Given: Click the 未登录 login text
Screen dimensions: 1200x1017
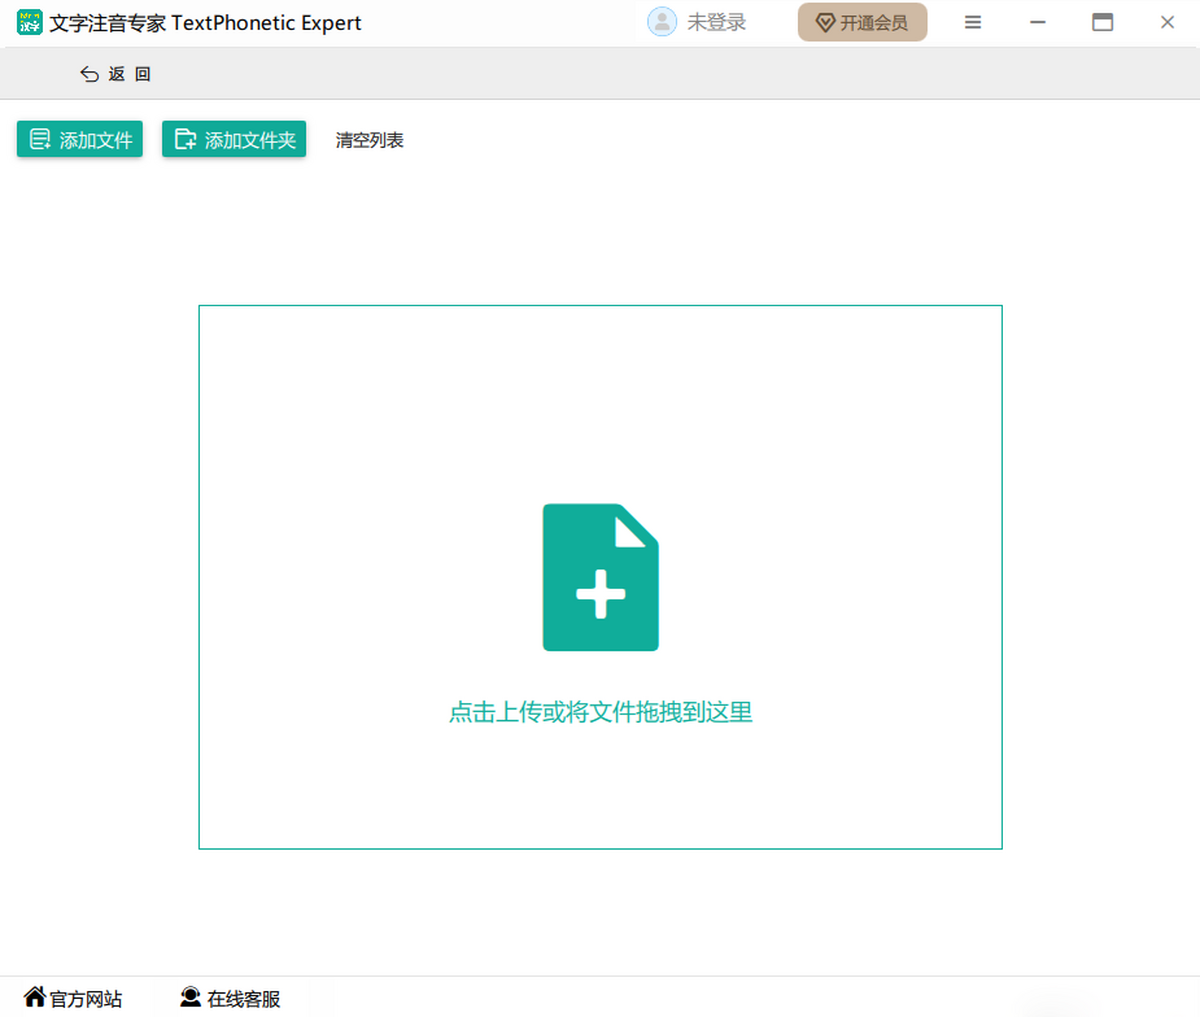Looking at the screenshot, I should tap(716, 22).
